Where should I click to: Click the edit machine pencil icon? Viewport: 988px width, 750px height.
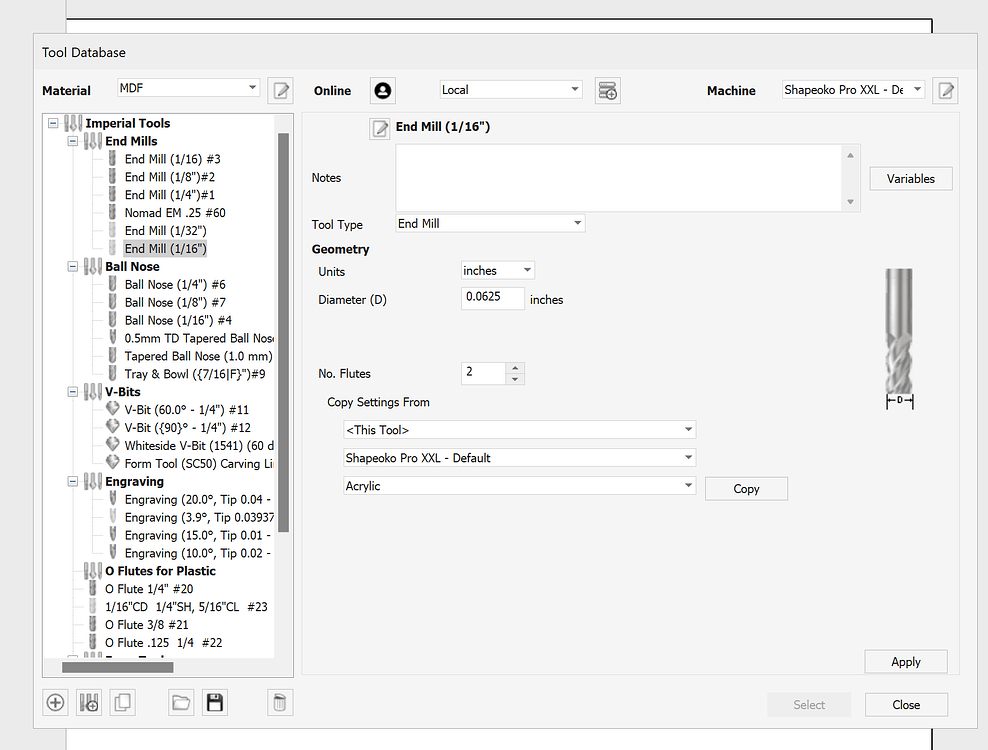point(945,91)
